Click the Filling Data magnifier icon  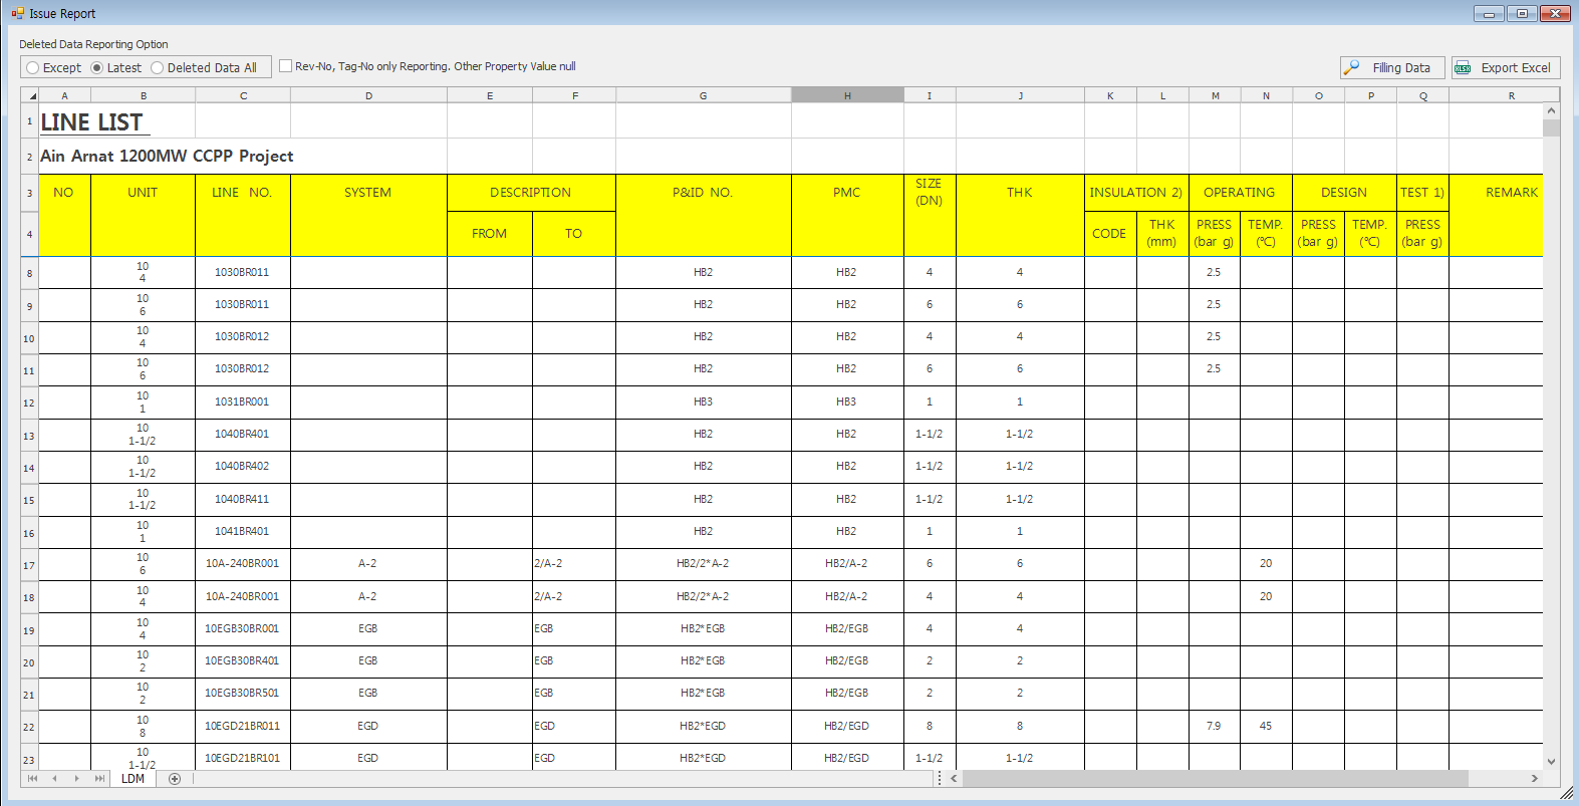(1353, 67)
